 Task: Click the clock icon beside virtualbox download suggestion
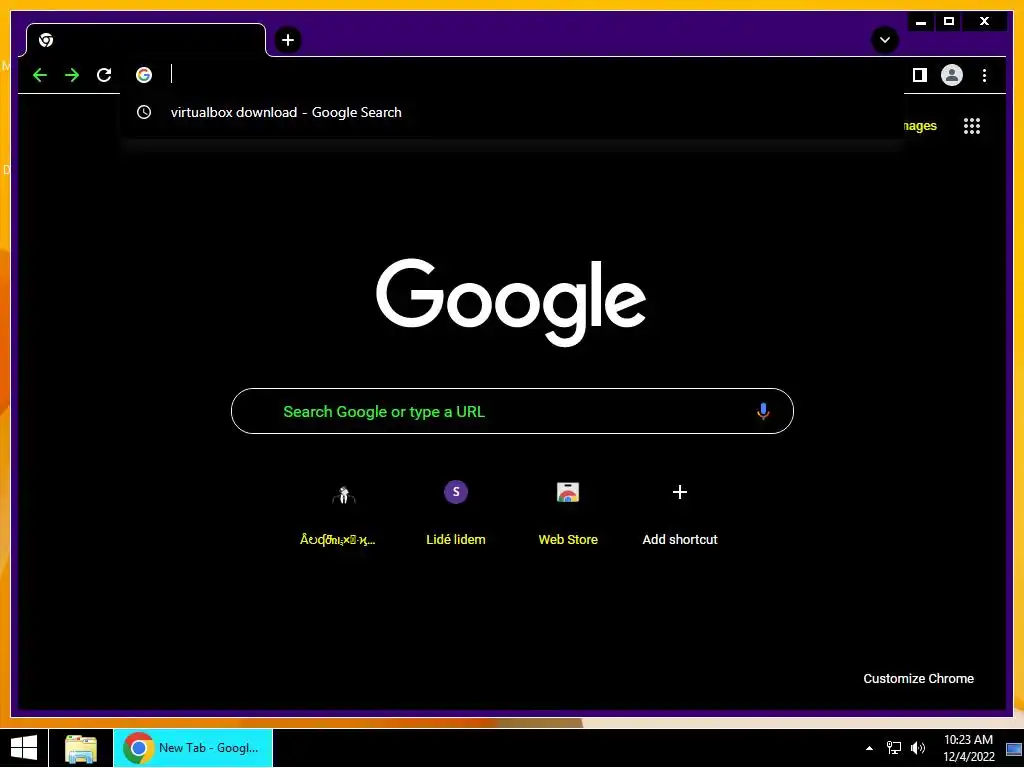[x=144, y=112]
